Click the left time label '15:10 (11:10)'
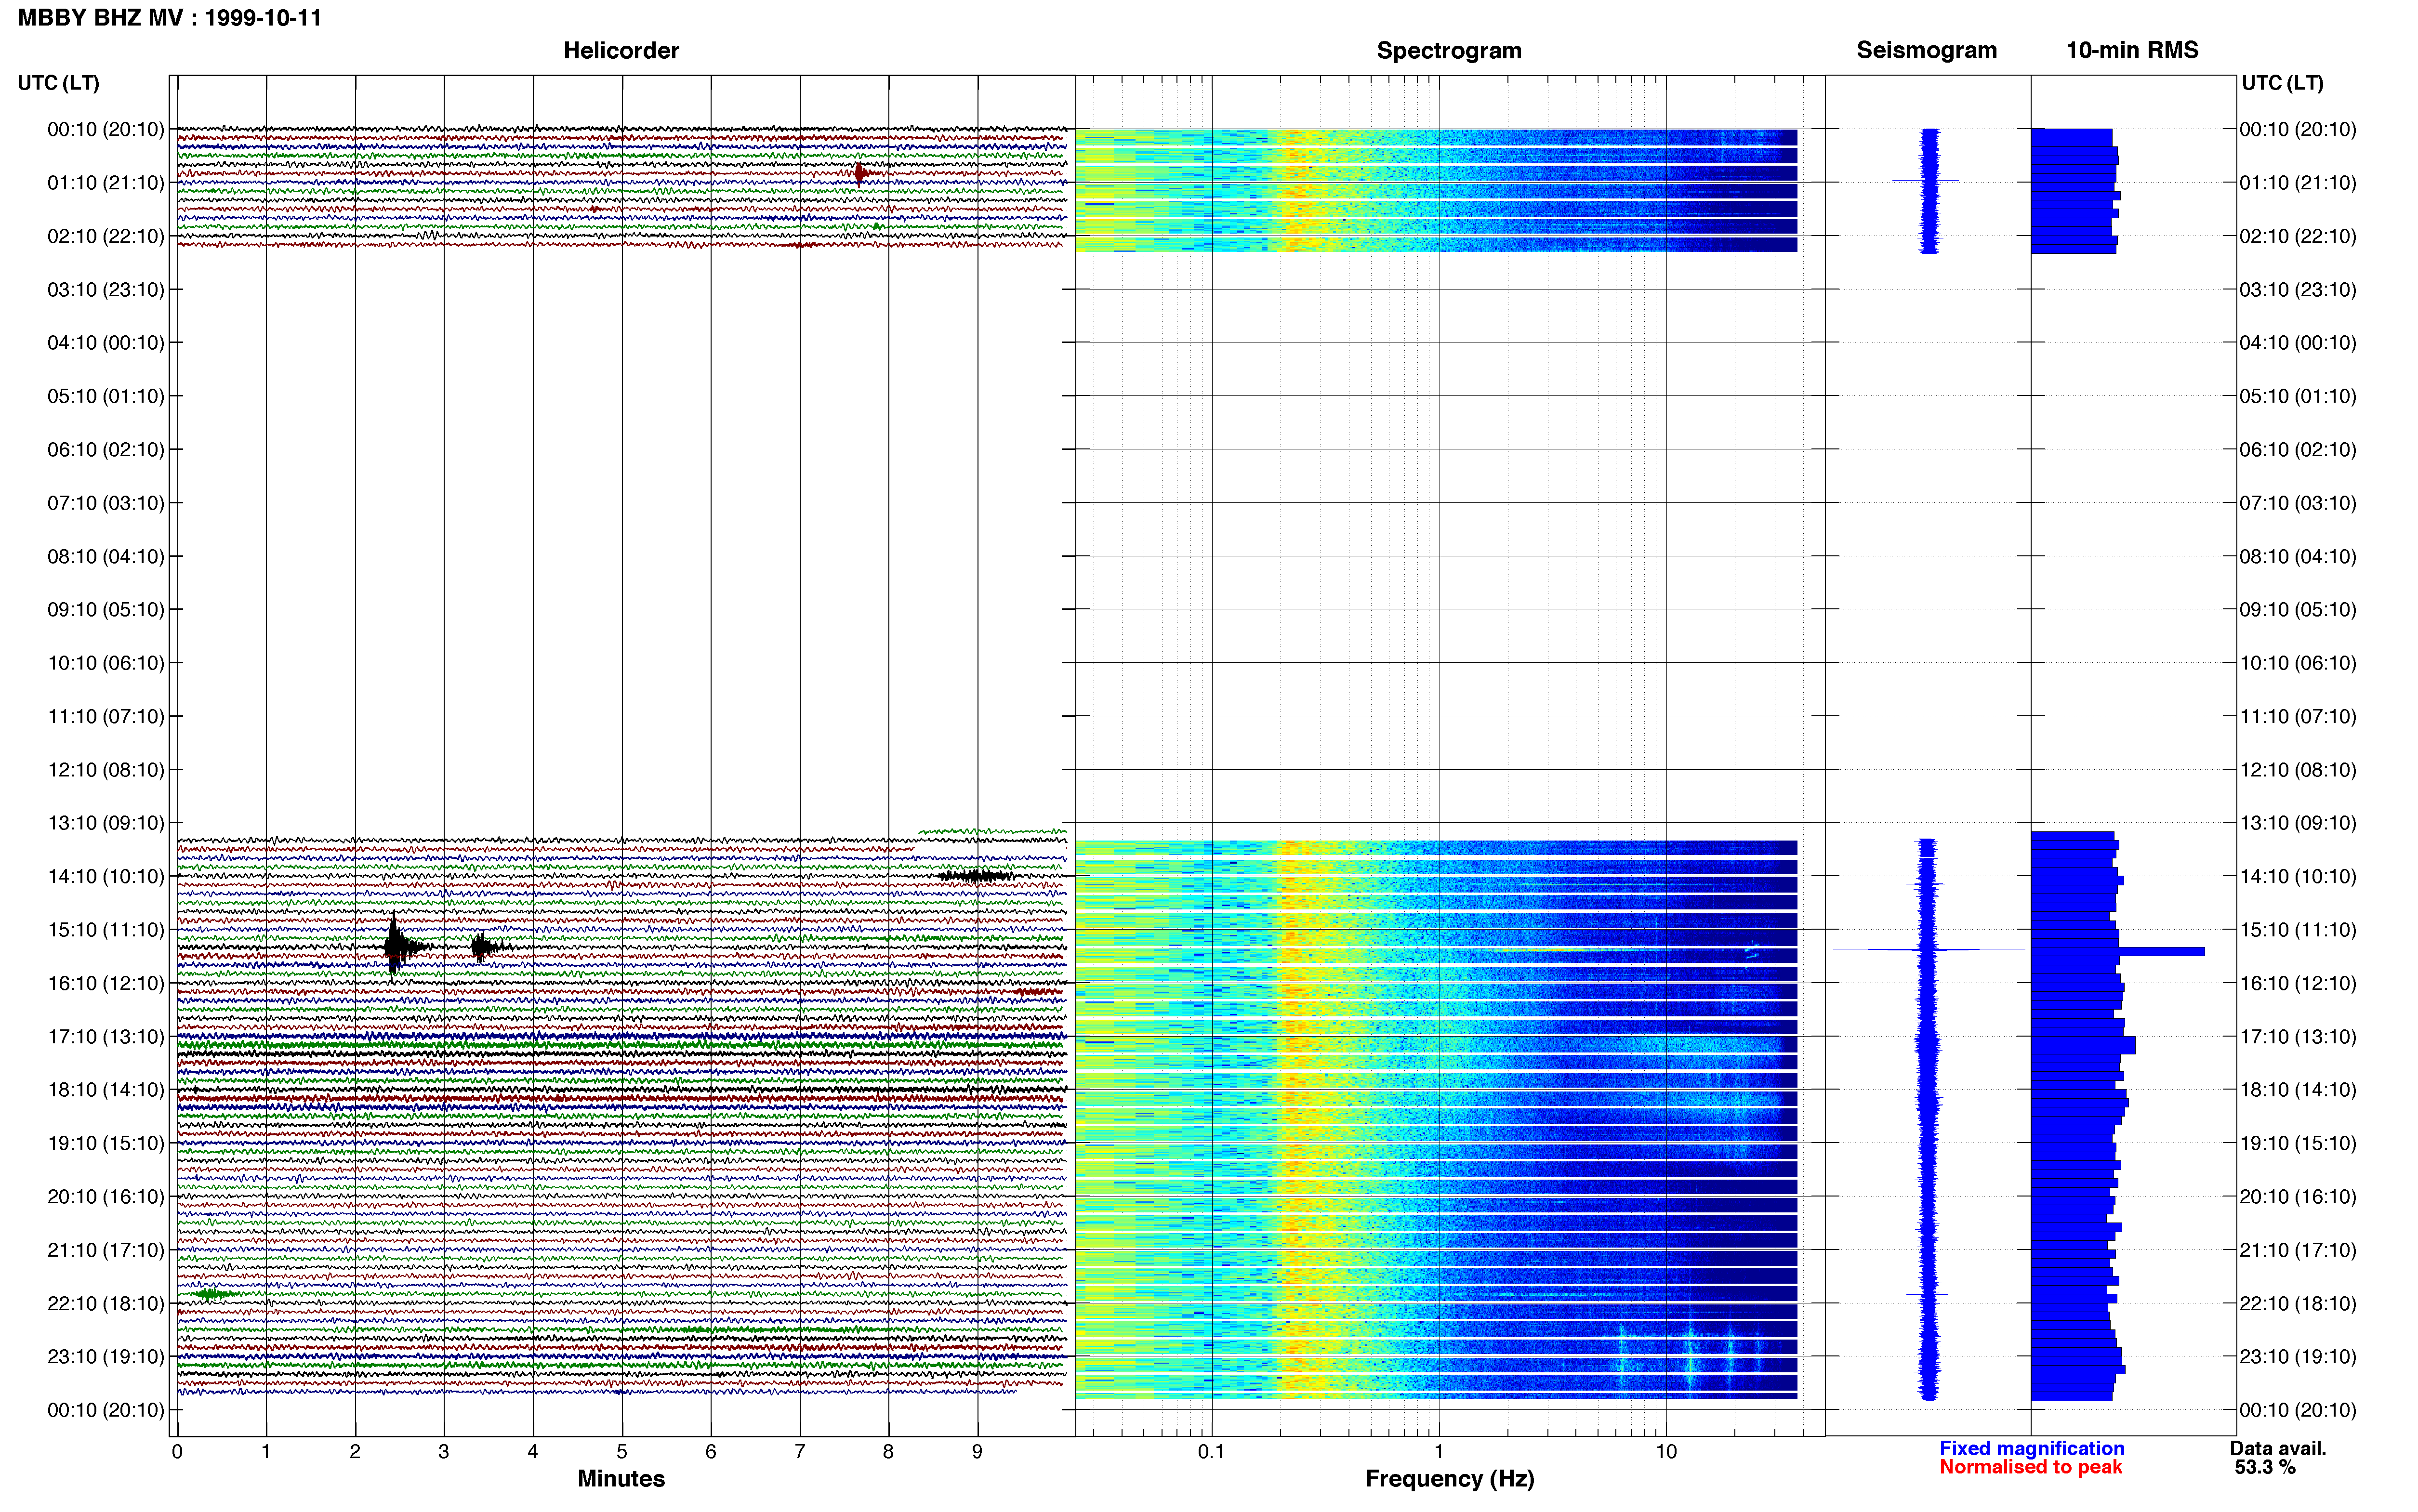 pos(106,930)
